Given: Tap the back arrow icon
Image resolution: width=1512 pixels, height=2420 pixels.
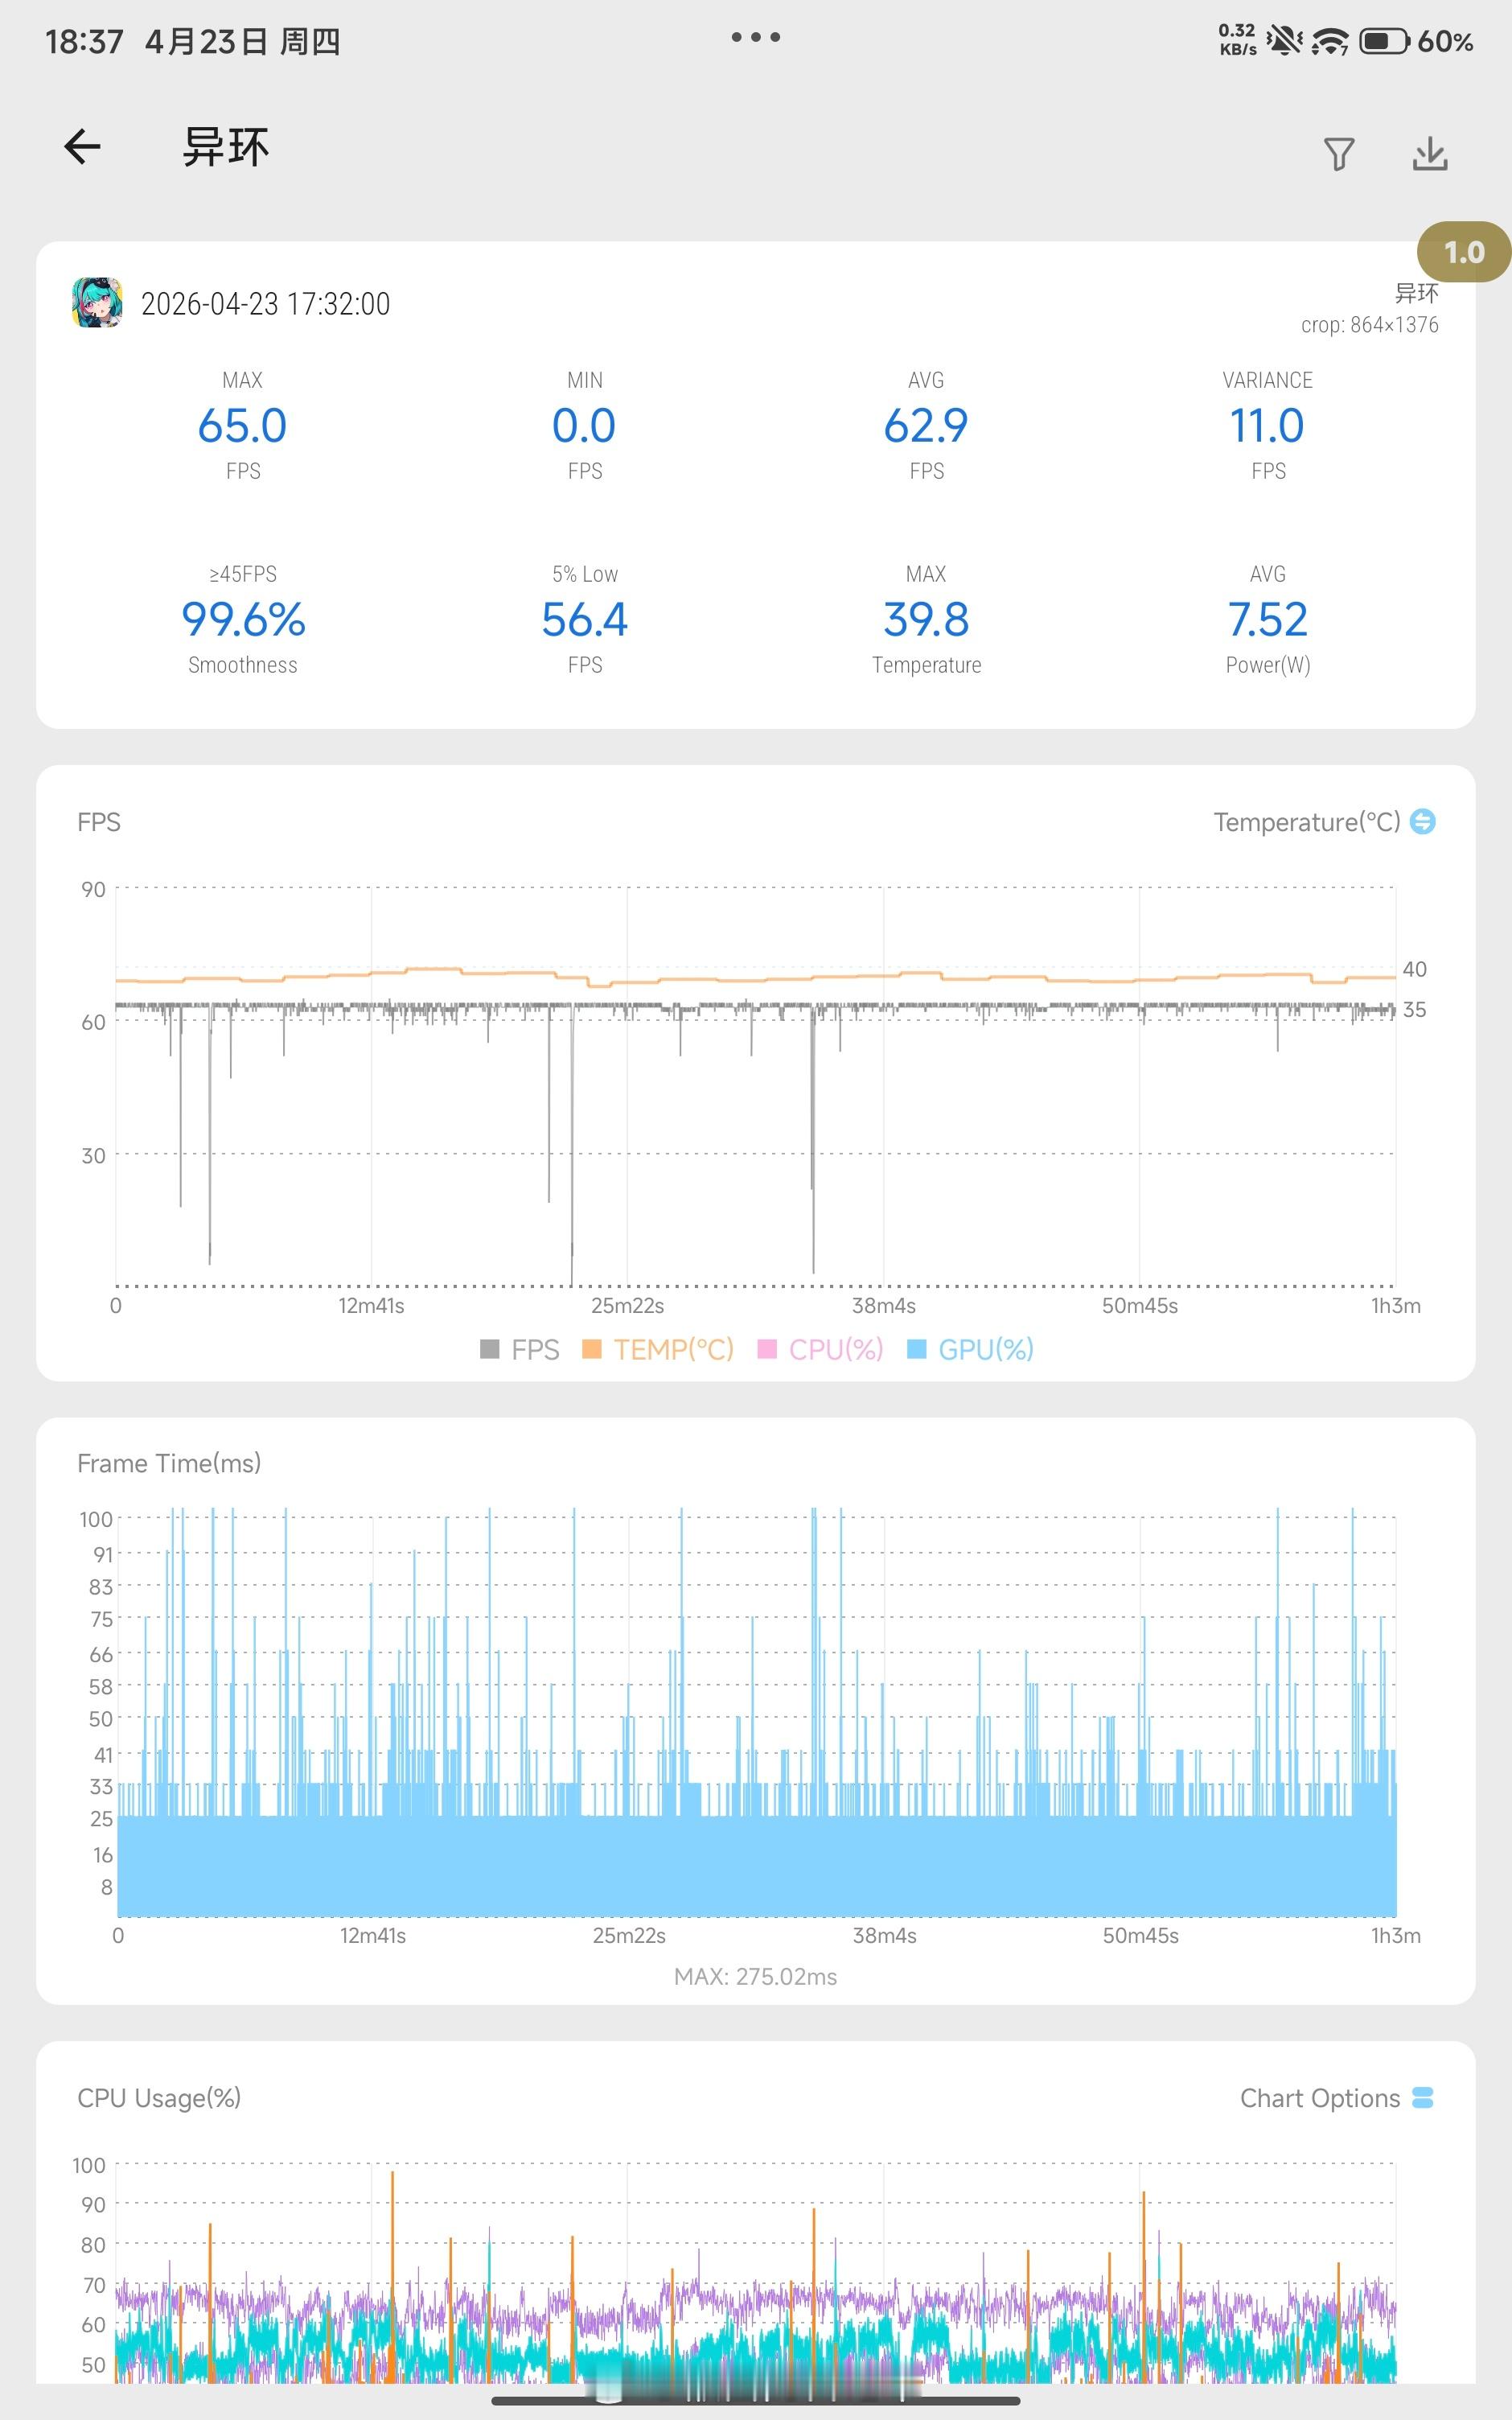Looking at the screenshot, I should (x=82, y=147).
